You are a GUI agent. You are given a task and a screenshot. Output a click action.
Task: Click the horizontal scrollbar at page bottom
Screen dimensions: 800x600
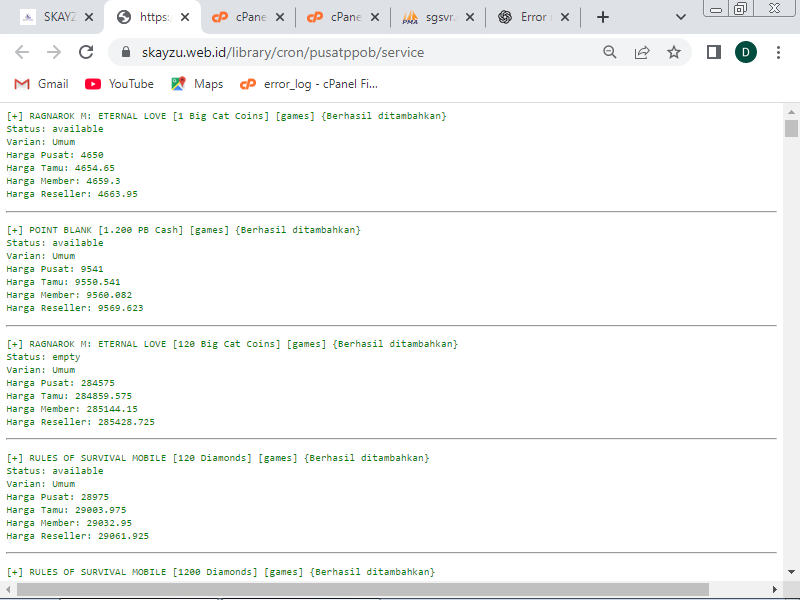tap(360, 589)
